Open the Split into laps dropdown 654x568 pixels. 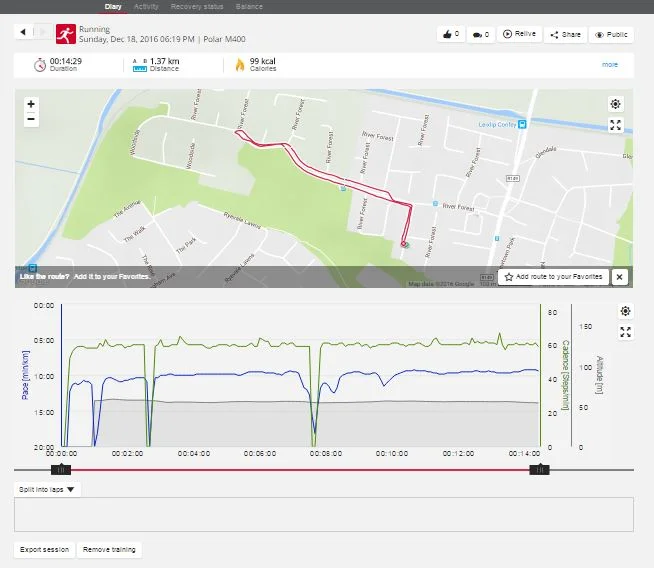pos(47,490)
